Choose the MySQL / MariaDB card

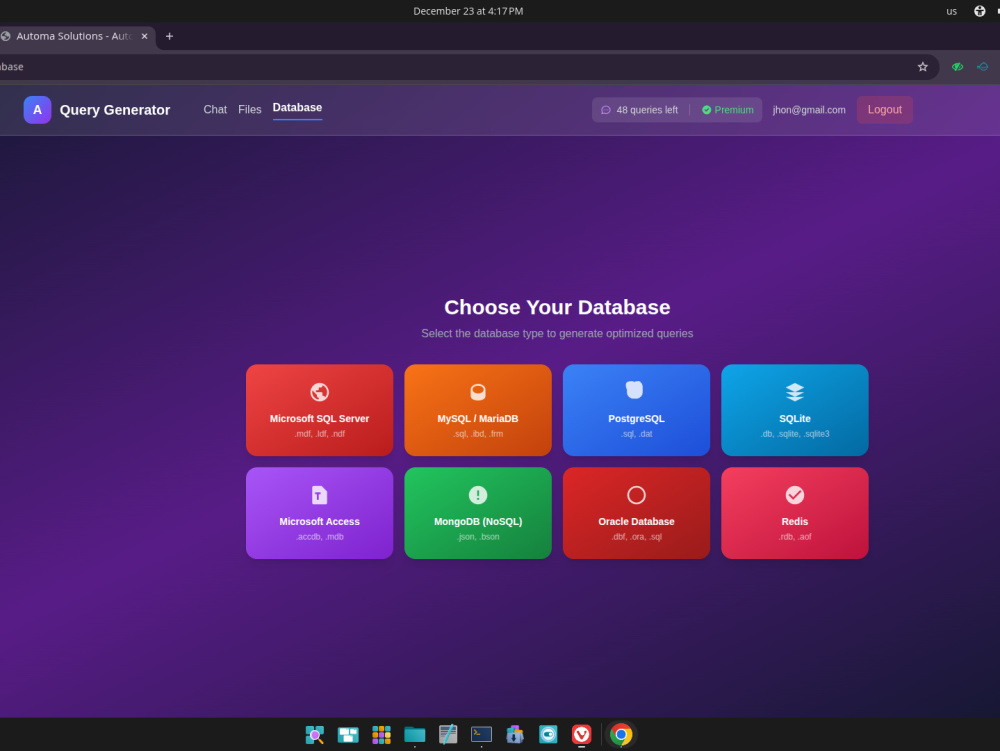click(478, 410)
